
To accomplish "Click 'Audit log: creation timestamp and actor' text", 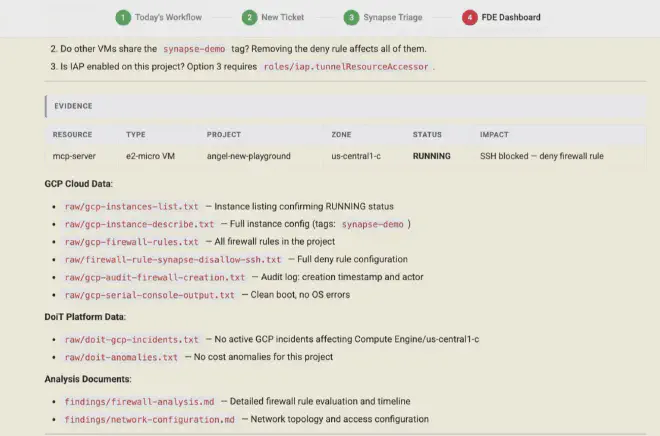I will (x=342, y=277).
